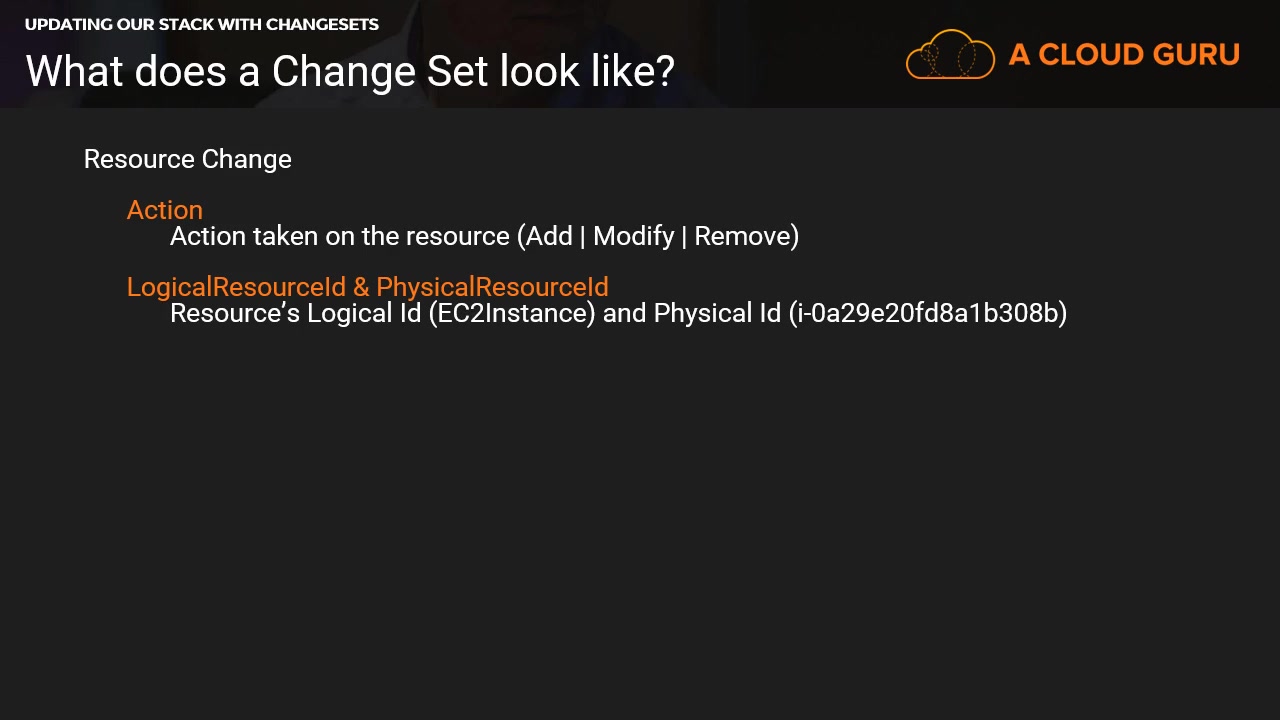Click the word 'Remove' in the action list
This screenshot has height=720, width=1280.
743,236
